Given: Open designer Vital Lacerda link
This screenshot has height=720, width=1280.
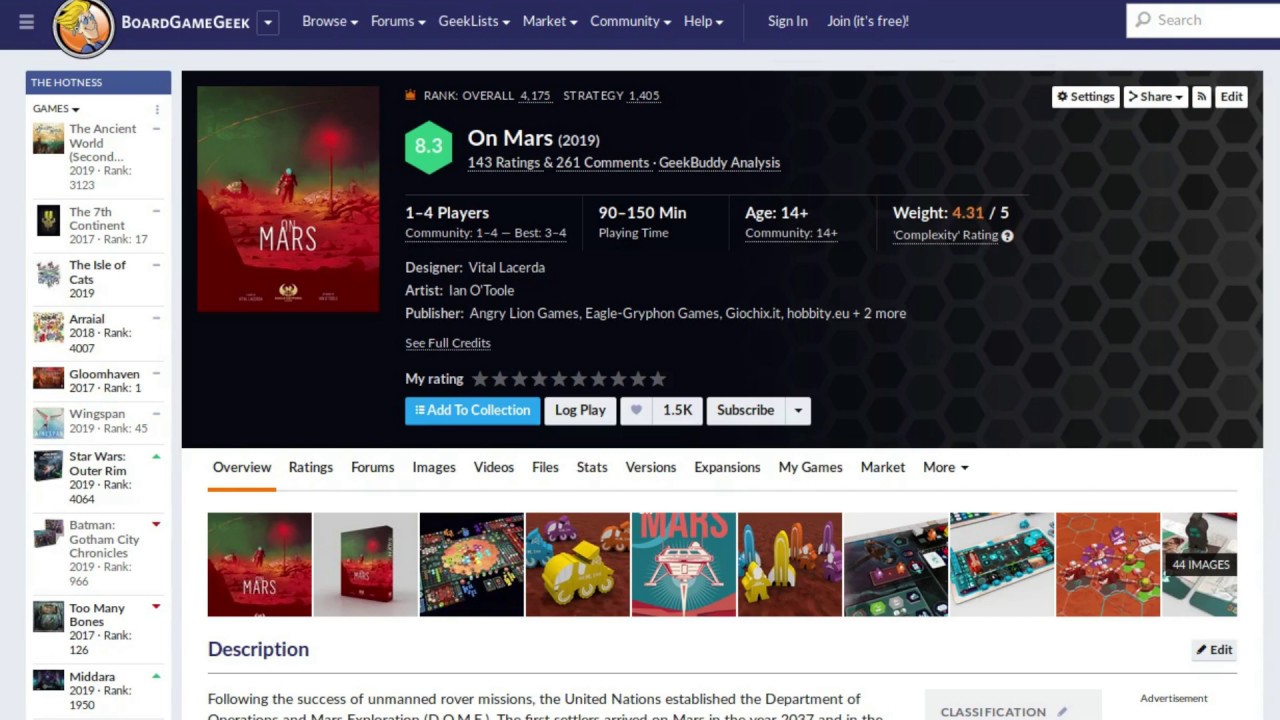Looking at the screenshot, I should click(507, 268).
